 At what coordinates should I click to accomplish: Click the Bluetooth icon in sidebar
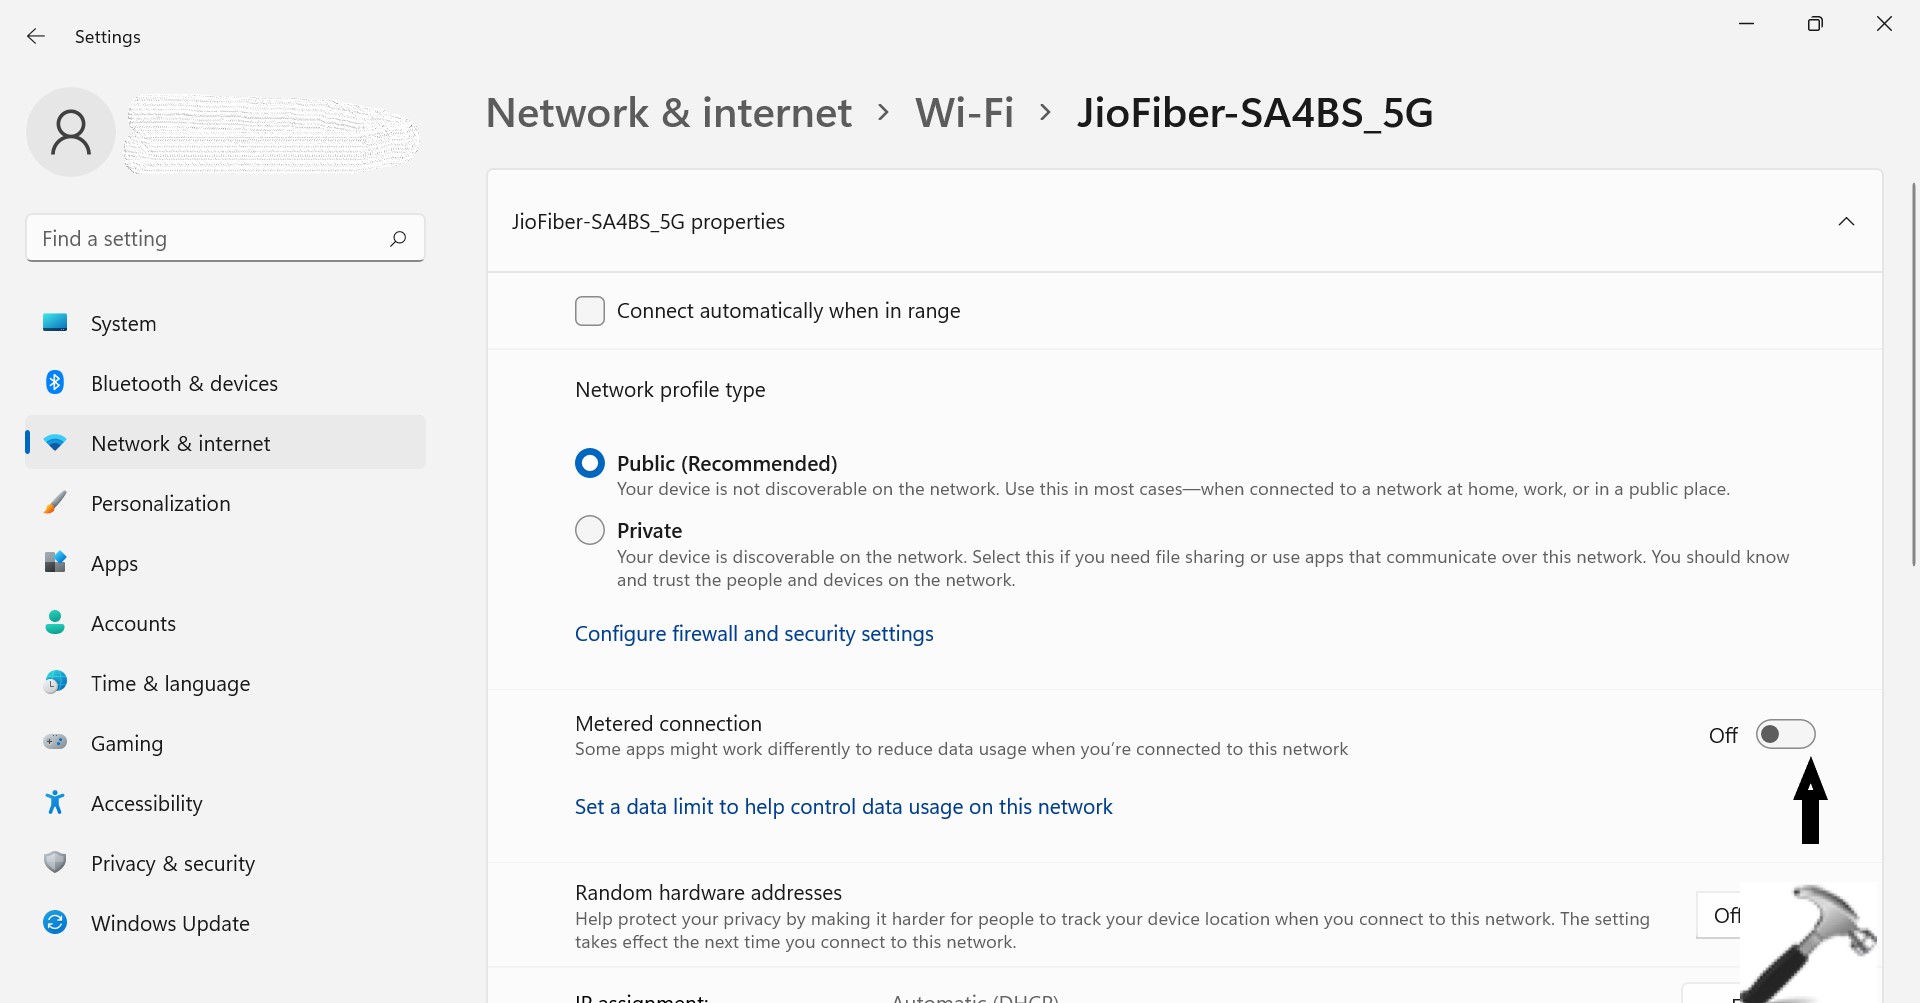coord(55,383)
